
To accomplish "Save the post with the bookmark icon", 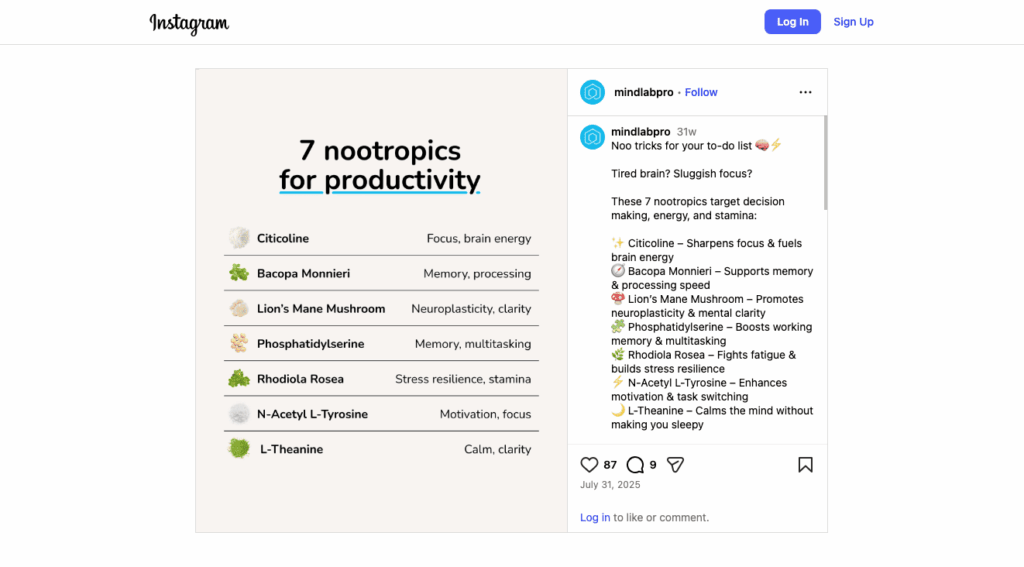I will [805, 464].
